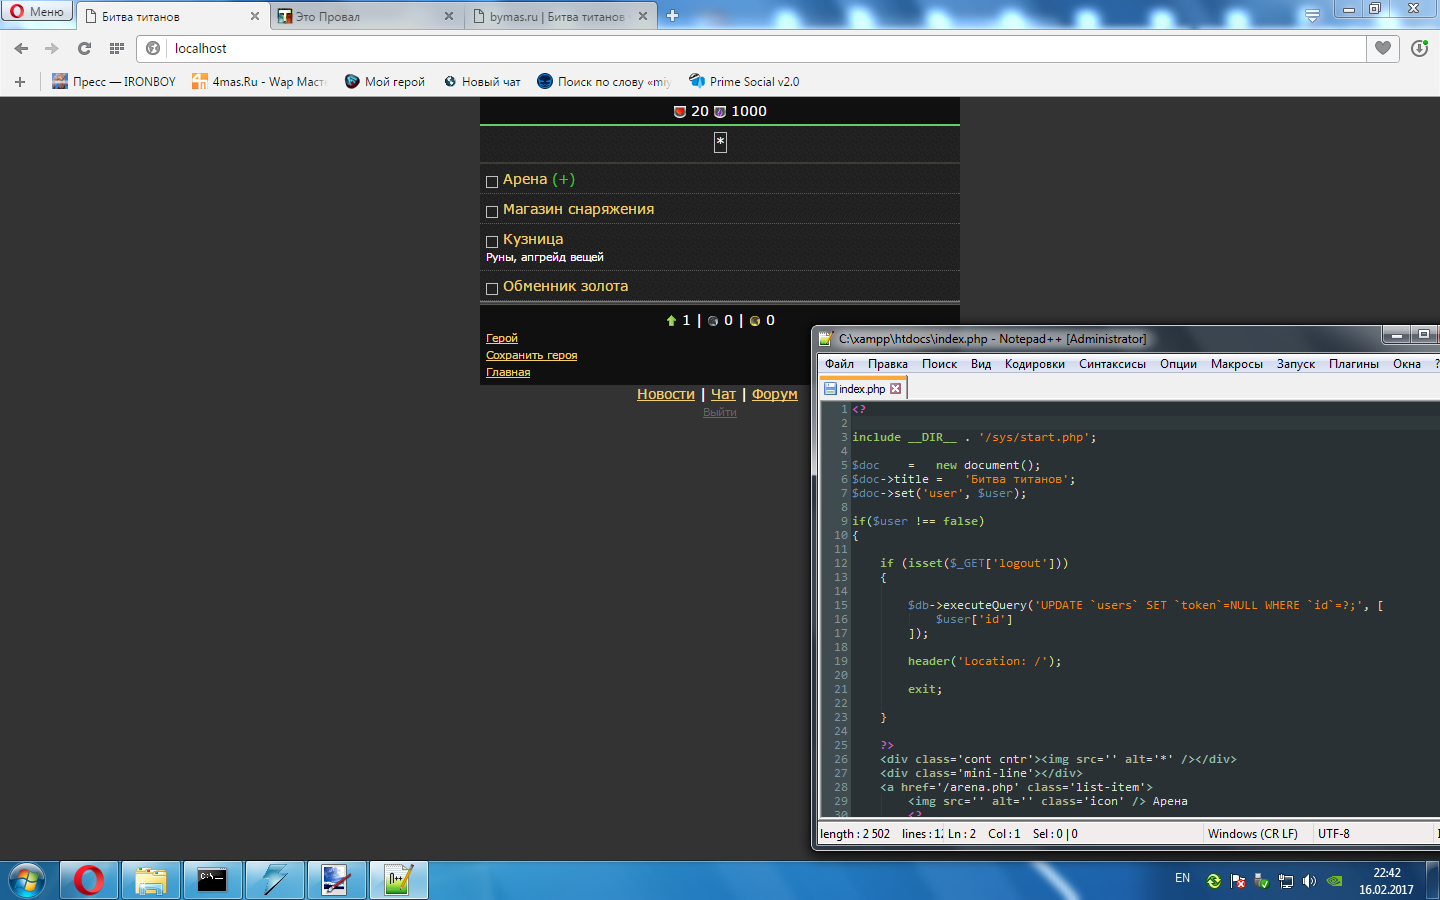Click the volume icon in system tray
The width and height of the screenshot is (1440, 900).
coord(1310,881)
